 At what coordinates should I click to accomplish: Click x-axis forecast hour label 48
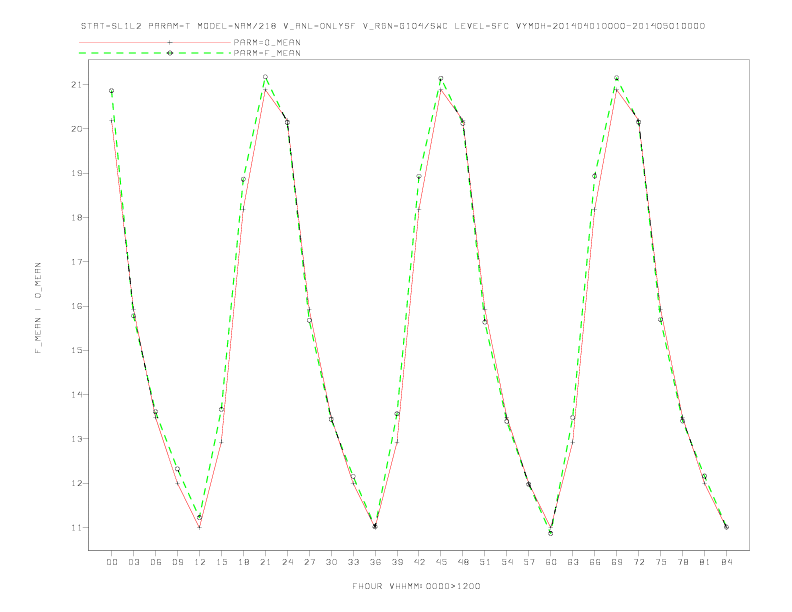point(463,562)
